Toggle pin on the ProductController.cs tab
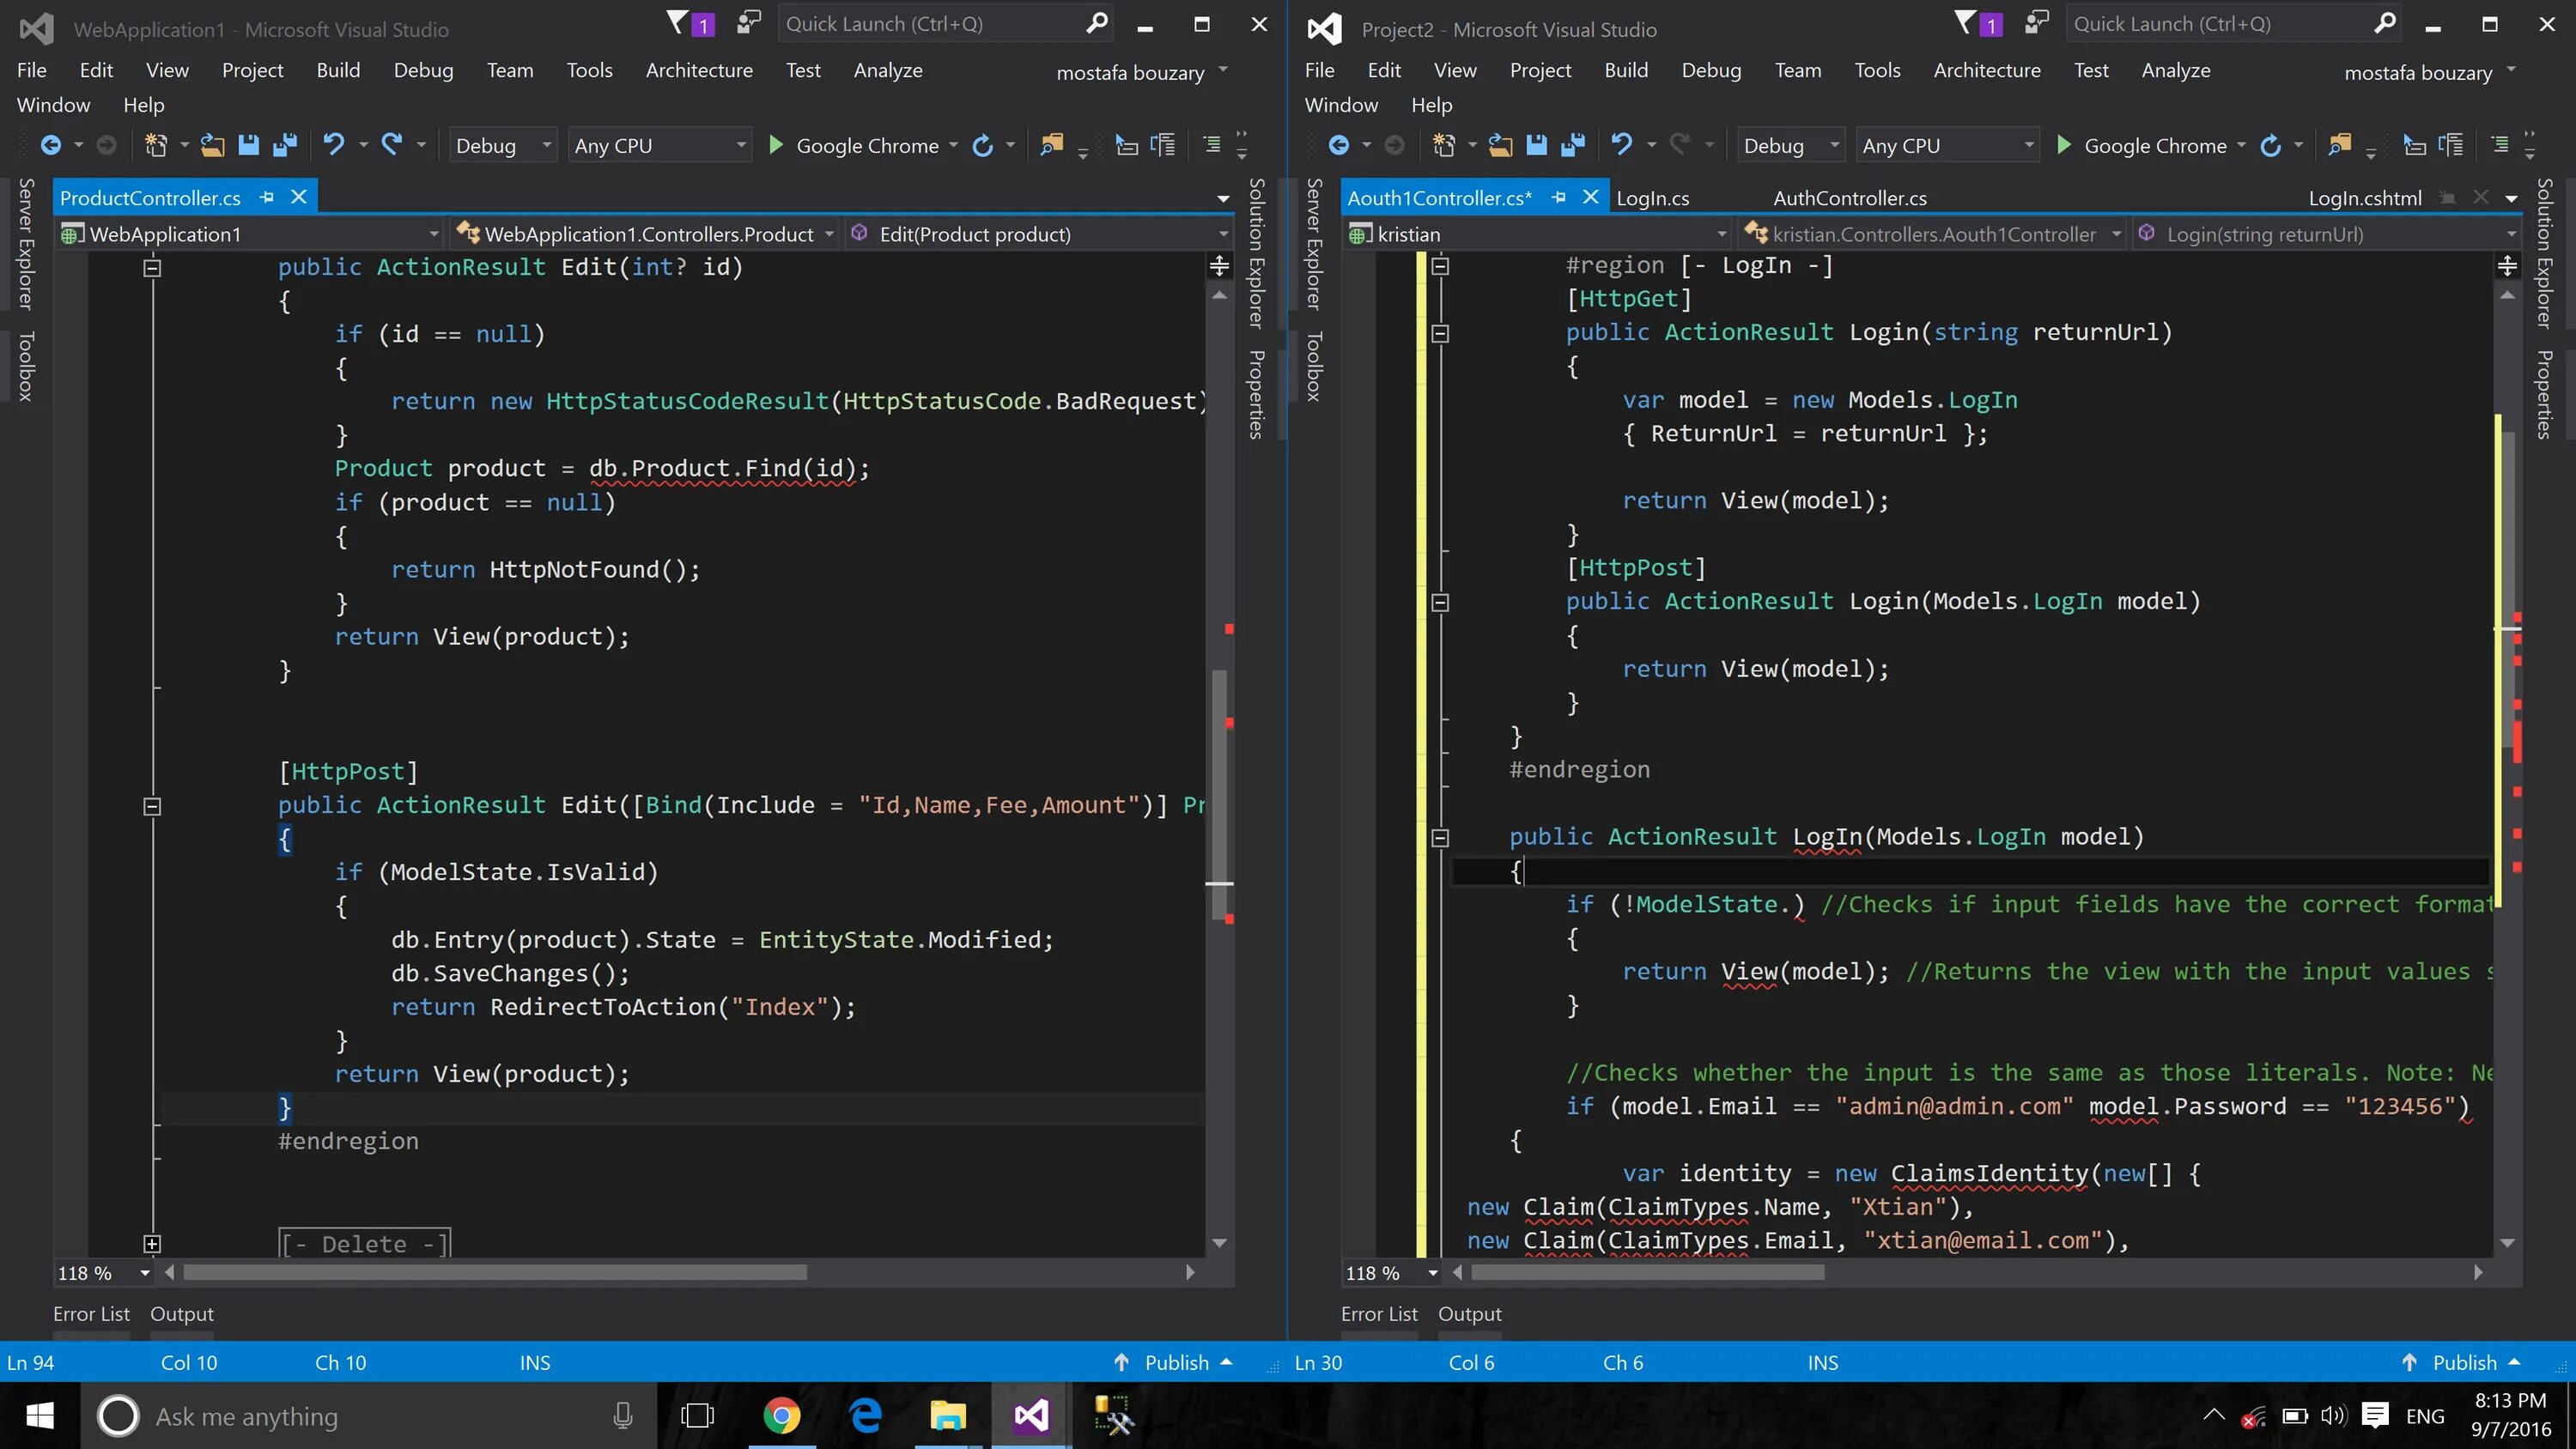The height and width of the screenshot is (1449, 2576). [x=267, y=198]
